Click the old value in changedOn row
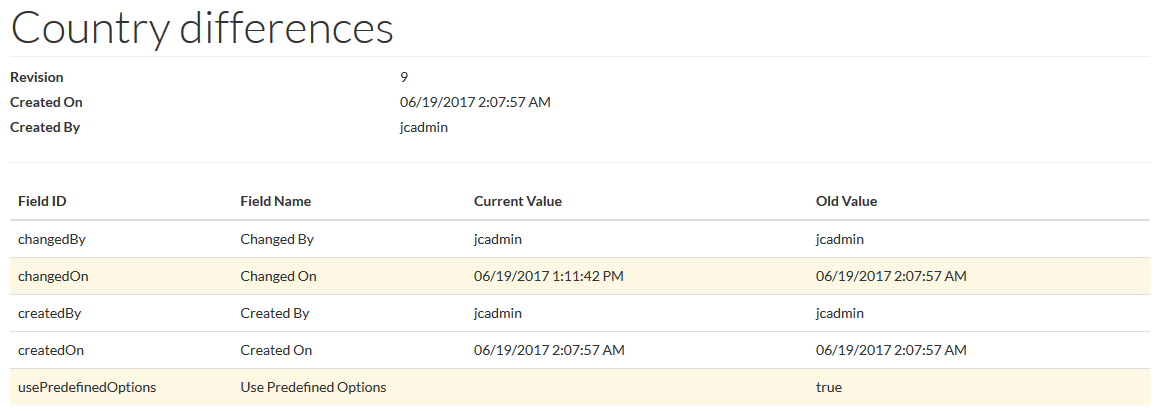This screenshot has width=1161, height=411. coord(891,276)
